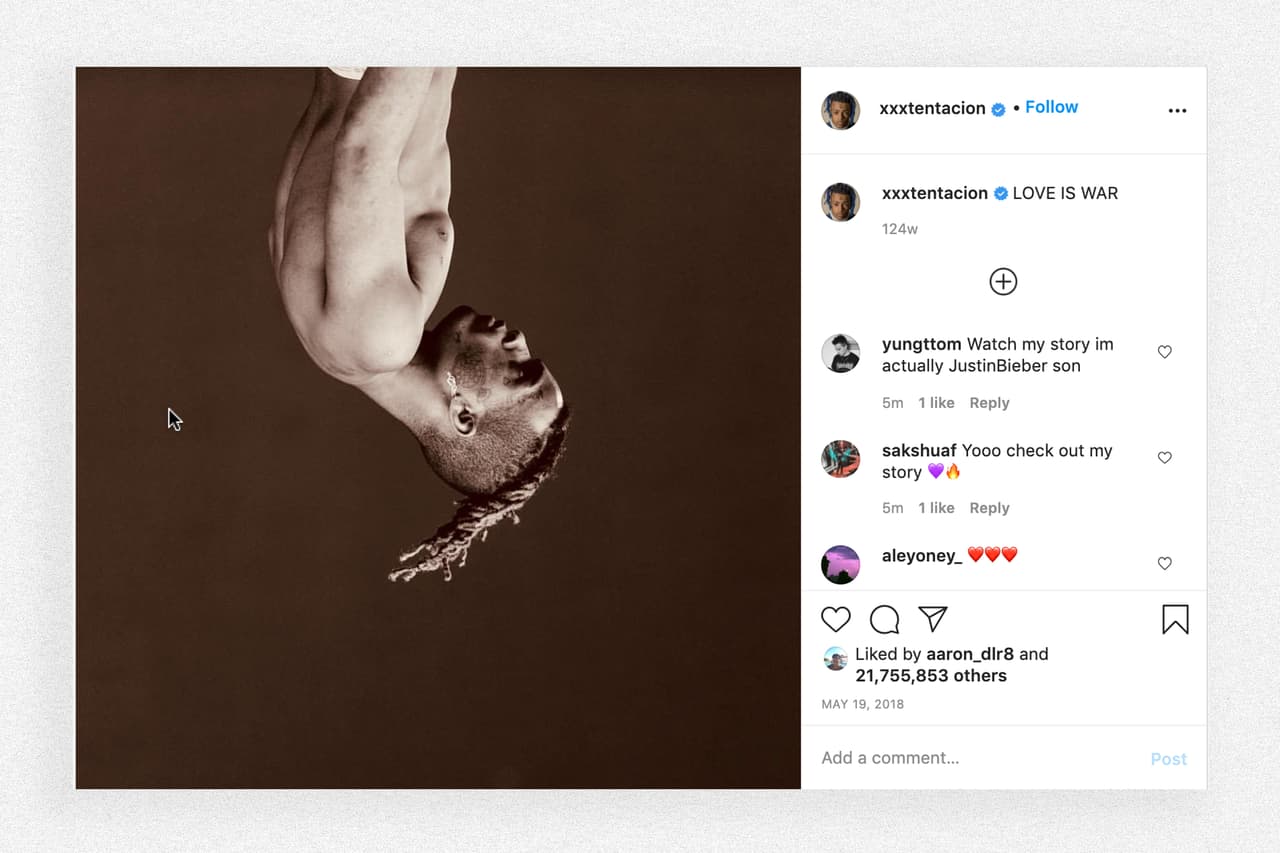
Task: Open xxxtentacion's profile picture in the header
Action: [840, 111]
